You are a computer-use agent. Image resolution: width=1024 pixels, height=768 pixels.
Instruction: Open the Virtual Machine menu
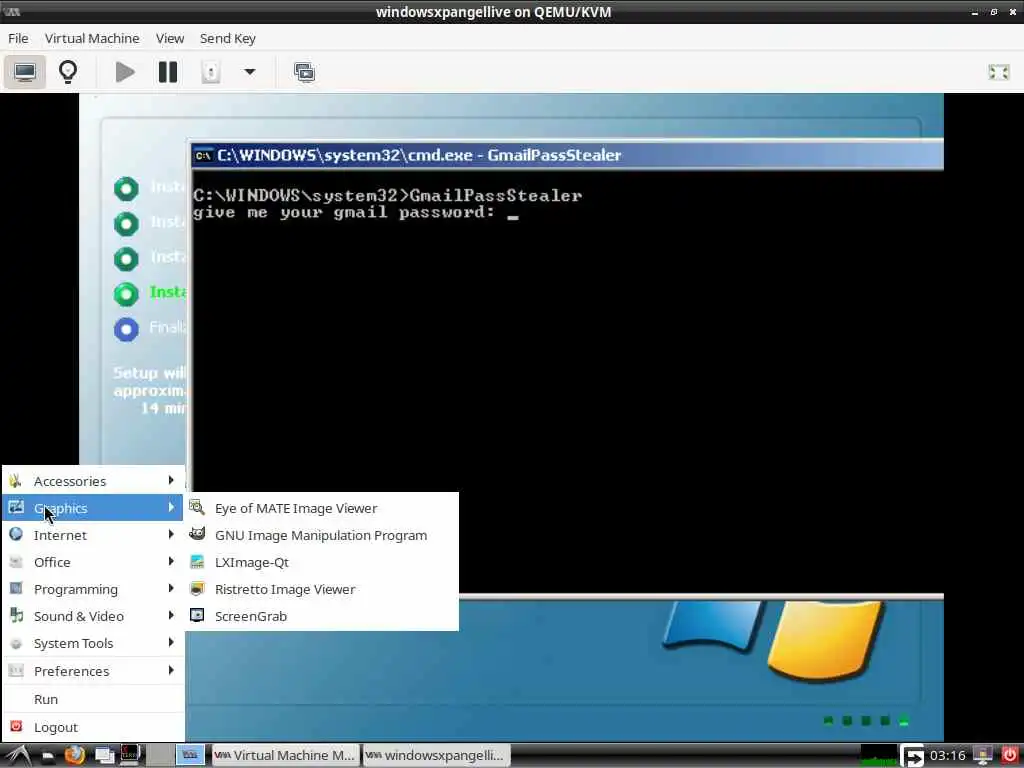point(92,39)
